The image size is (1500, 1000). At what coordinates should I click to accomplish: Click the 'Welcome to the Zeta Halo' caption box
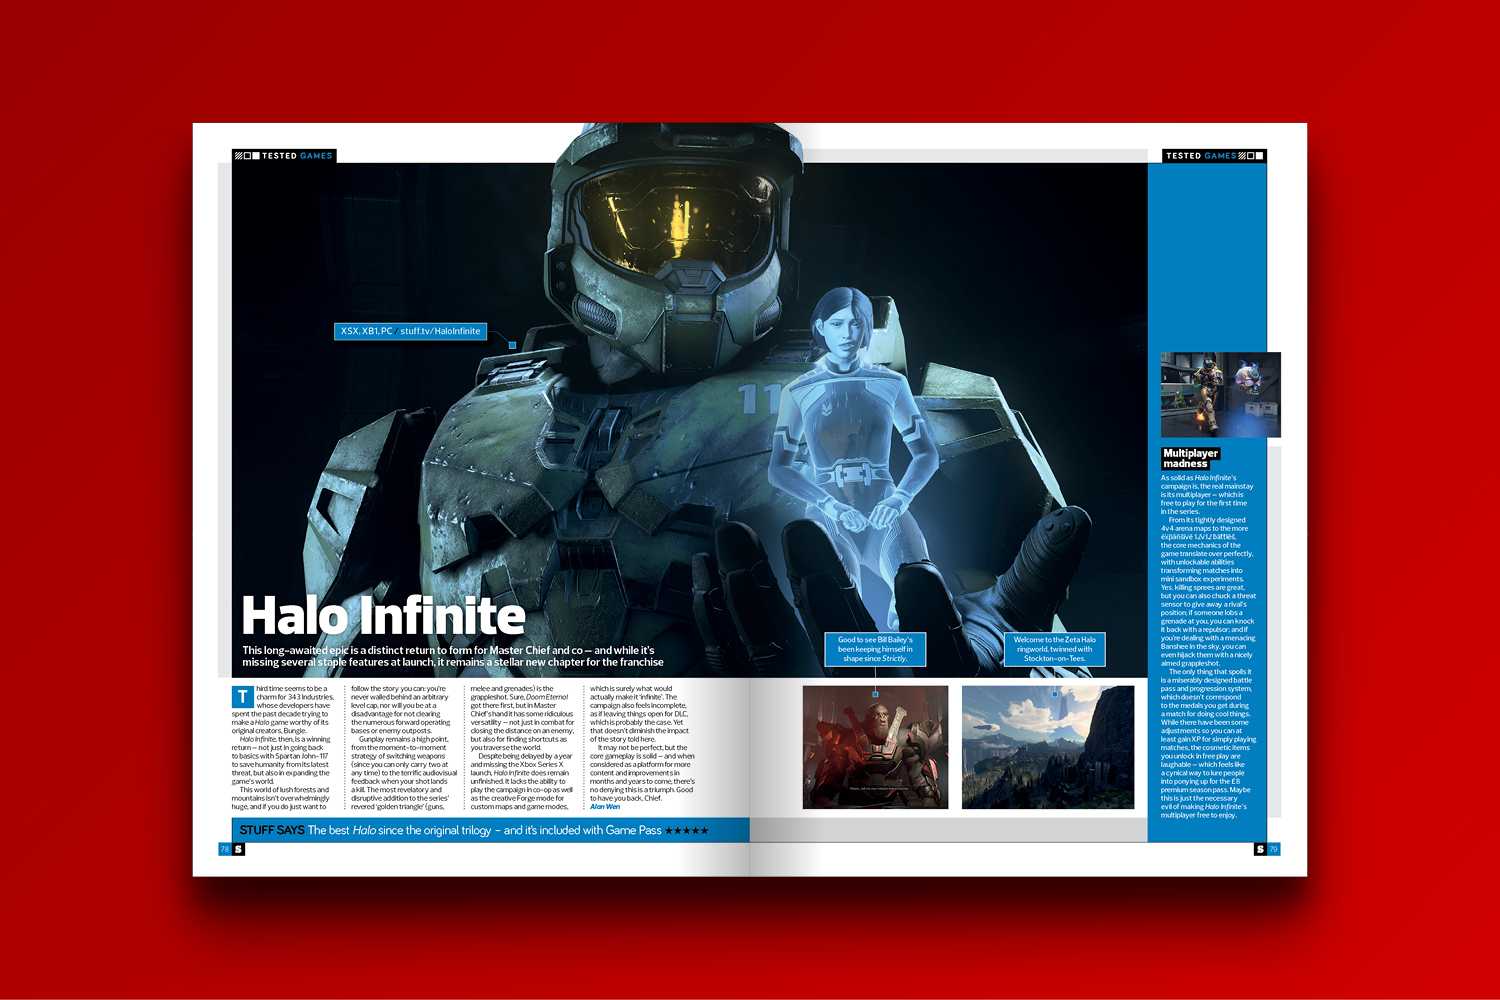point(1054,649)
